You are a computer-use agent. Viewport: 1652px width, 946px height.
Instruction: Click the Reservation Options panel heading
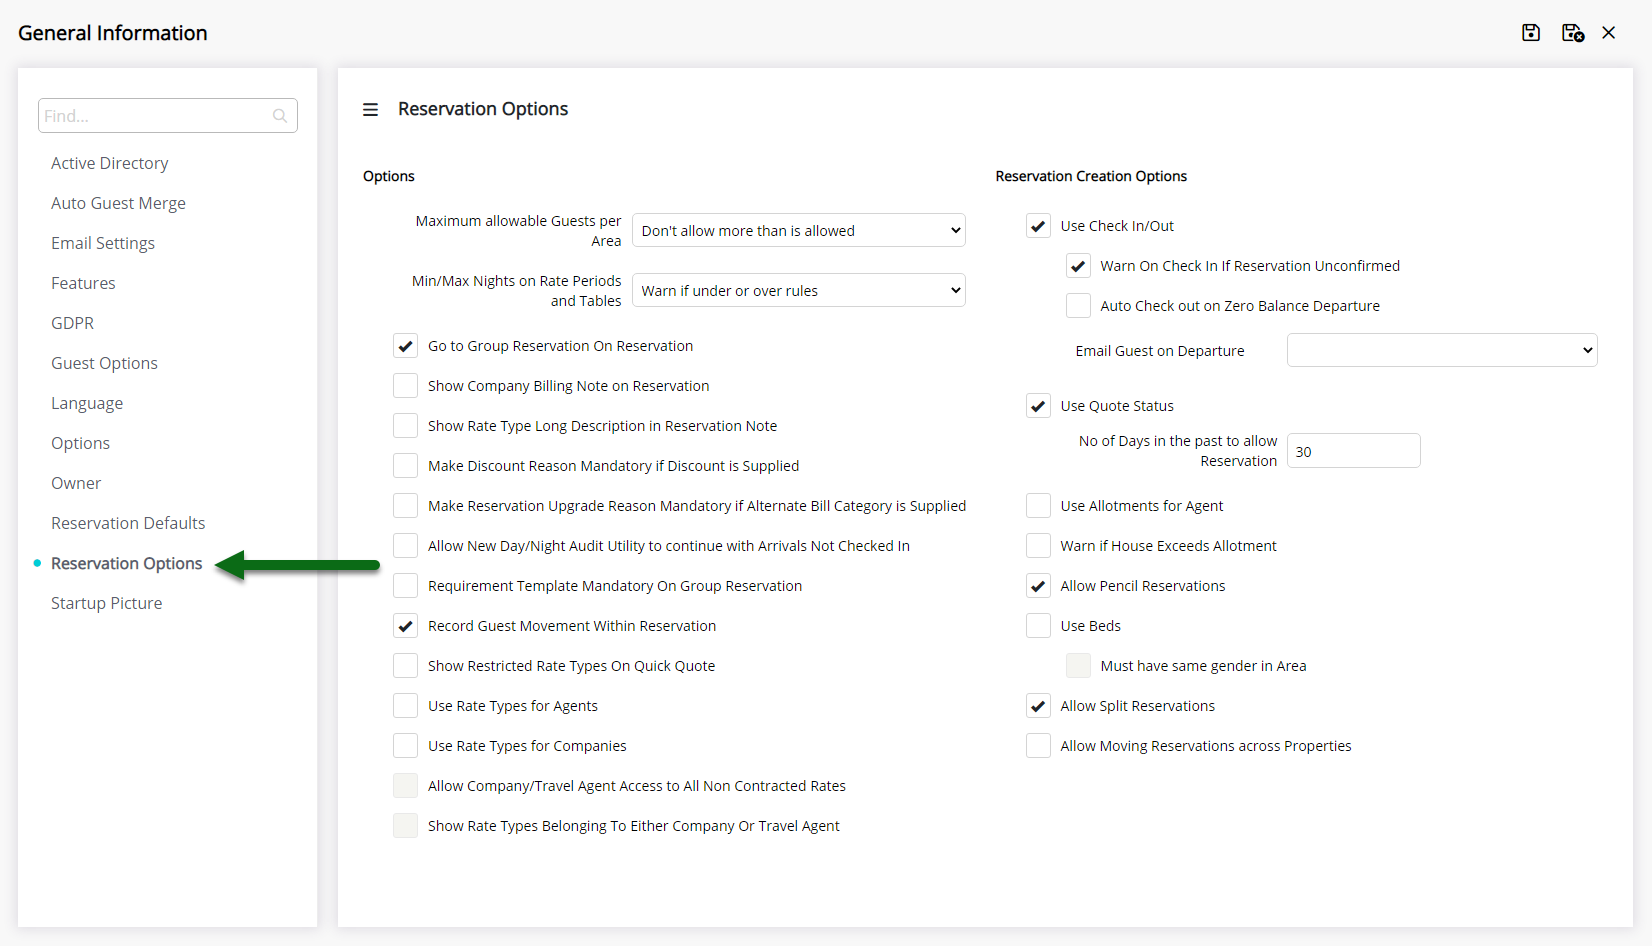483,109
